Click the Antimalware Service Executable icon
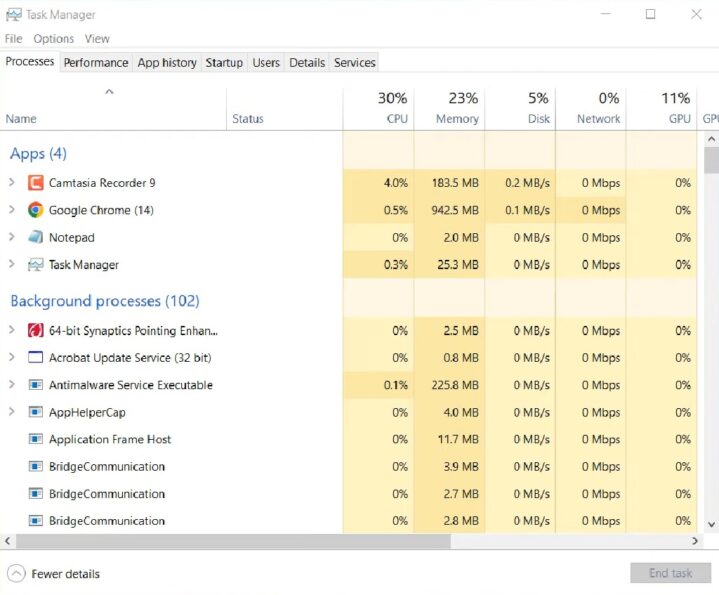This screenshot has height=595, width=719. (35, 385)
